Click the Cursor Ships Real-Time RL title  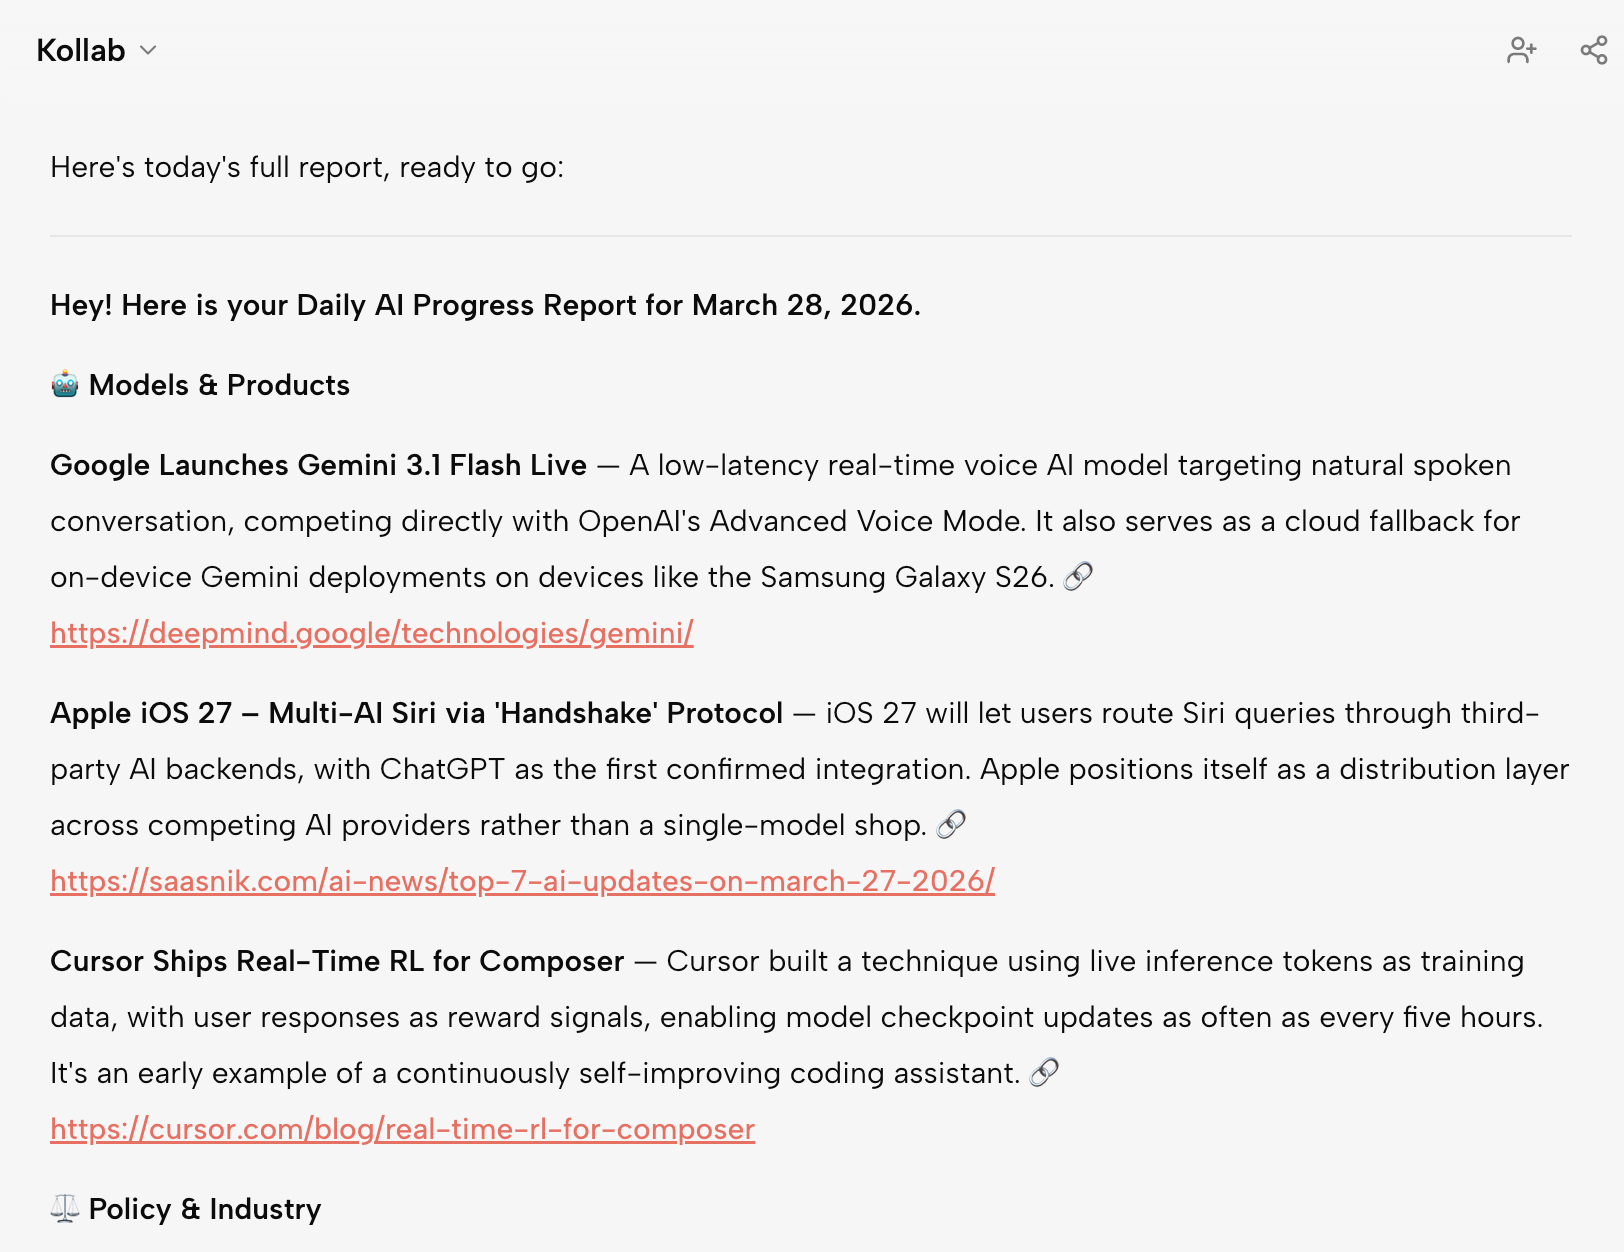pos(337,961)
